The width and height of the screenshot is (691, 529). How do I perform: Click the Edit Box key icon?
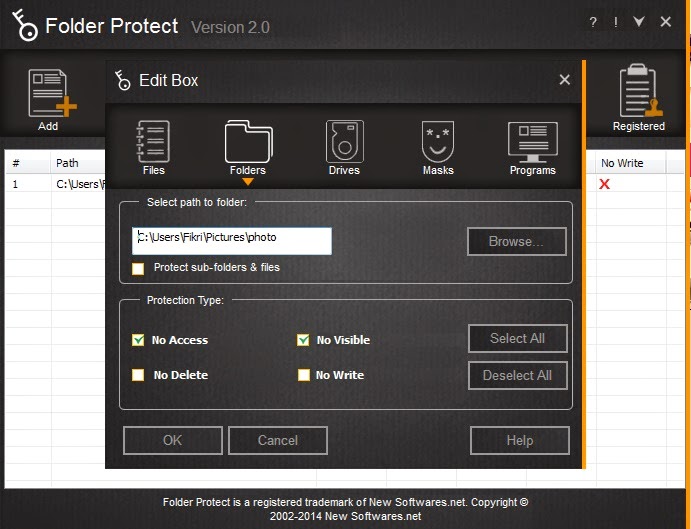pyautogui.click(x=123, y=80)
